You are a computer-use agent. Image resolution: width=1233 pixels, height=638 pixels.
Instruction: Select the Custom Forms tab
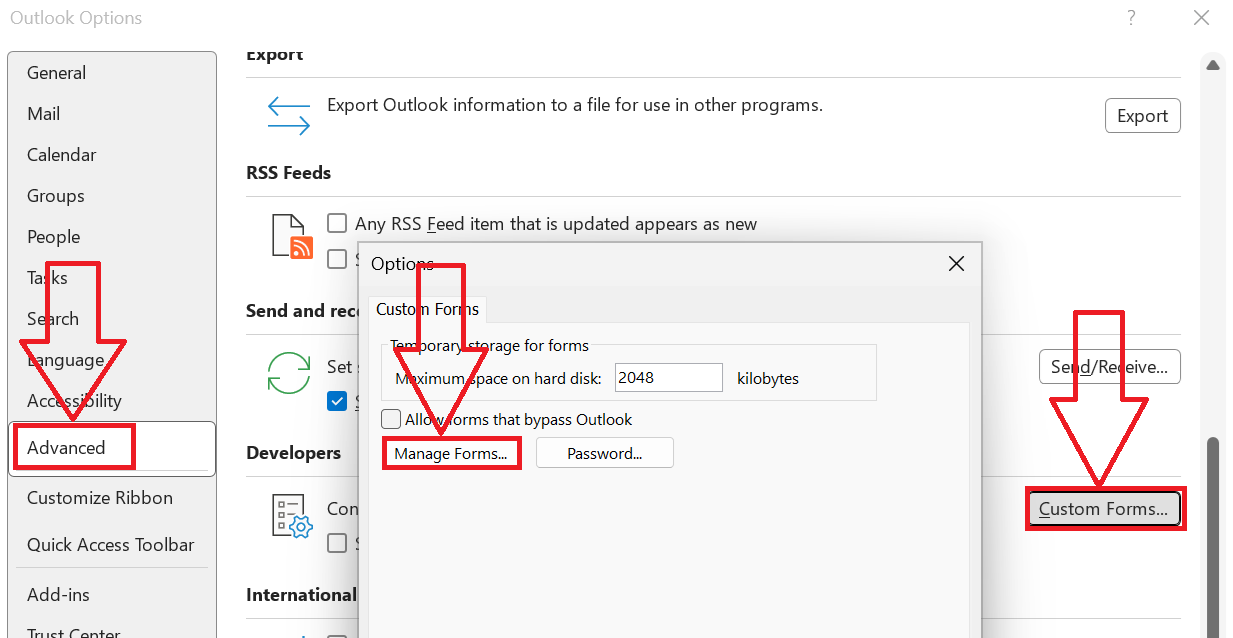click(x=427, y=310)
